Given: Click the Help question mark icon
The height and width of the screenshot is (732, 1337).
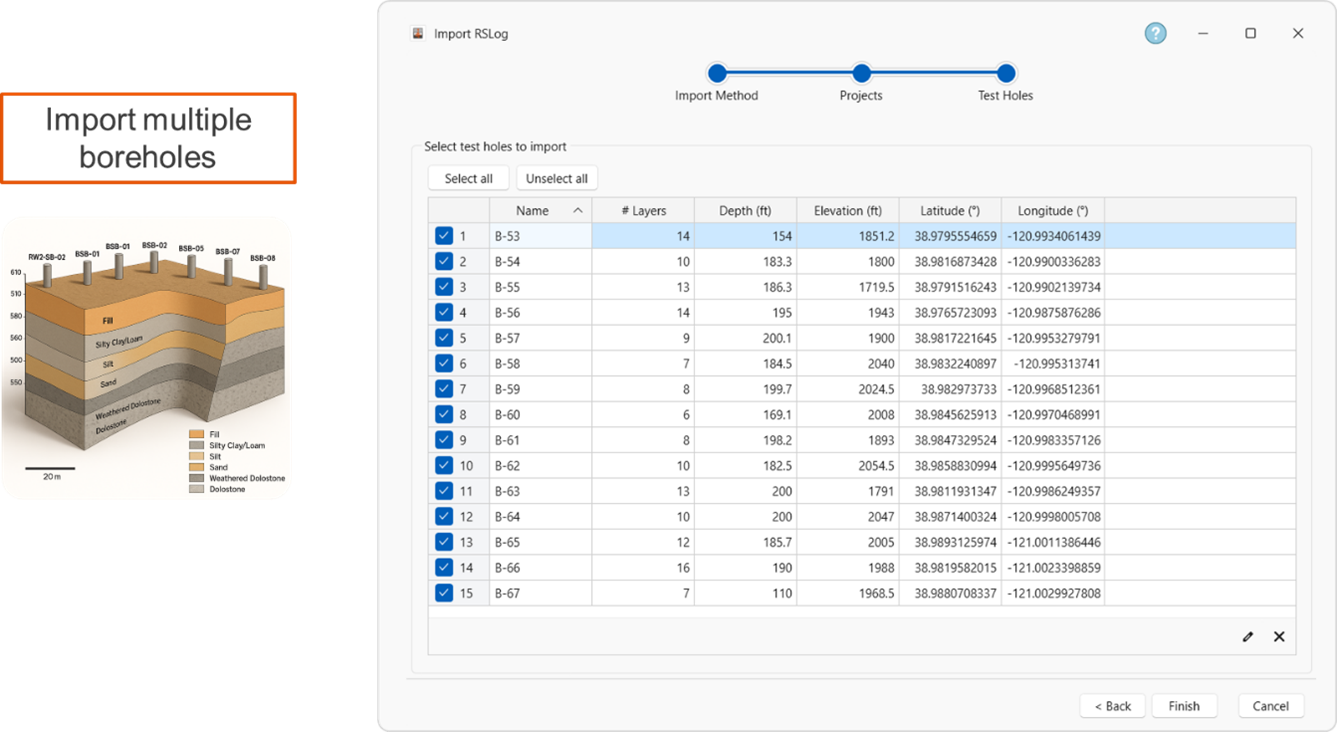Looking at the screenshot, I should [x=1155, y=33].
